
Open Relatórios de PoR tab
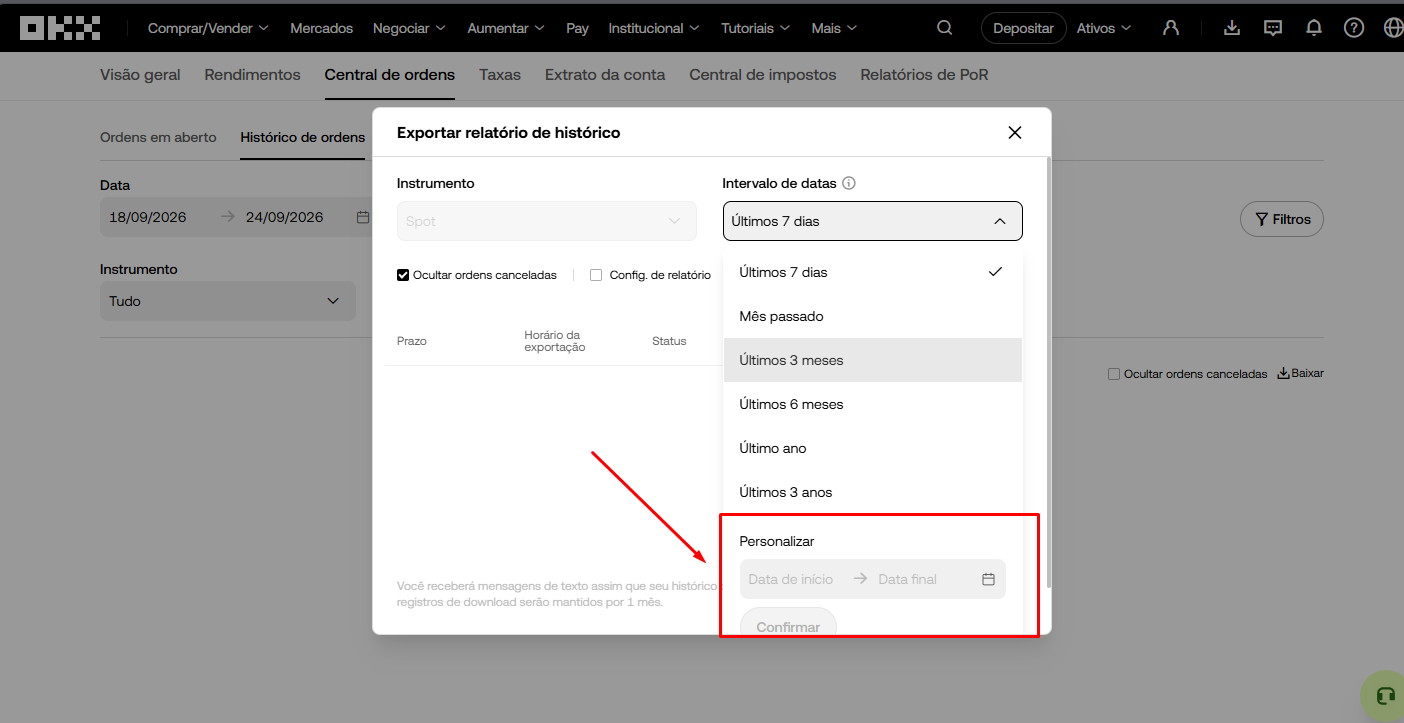pyautogui.click(x=924, y=75)
